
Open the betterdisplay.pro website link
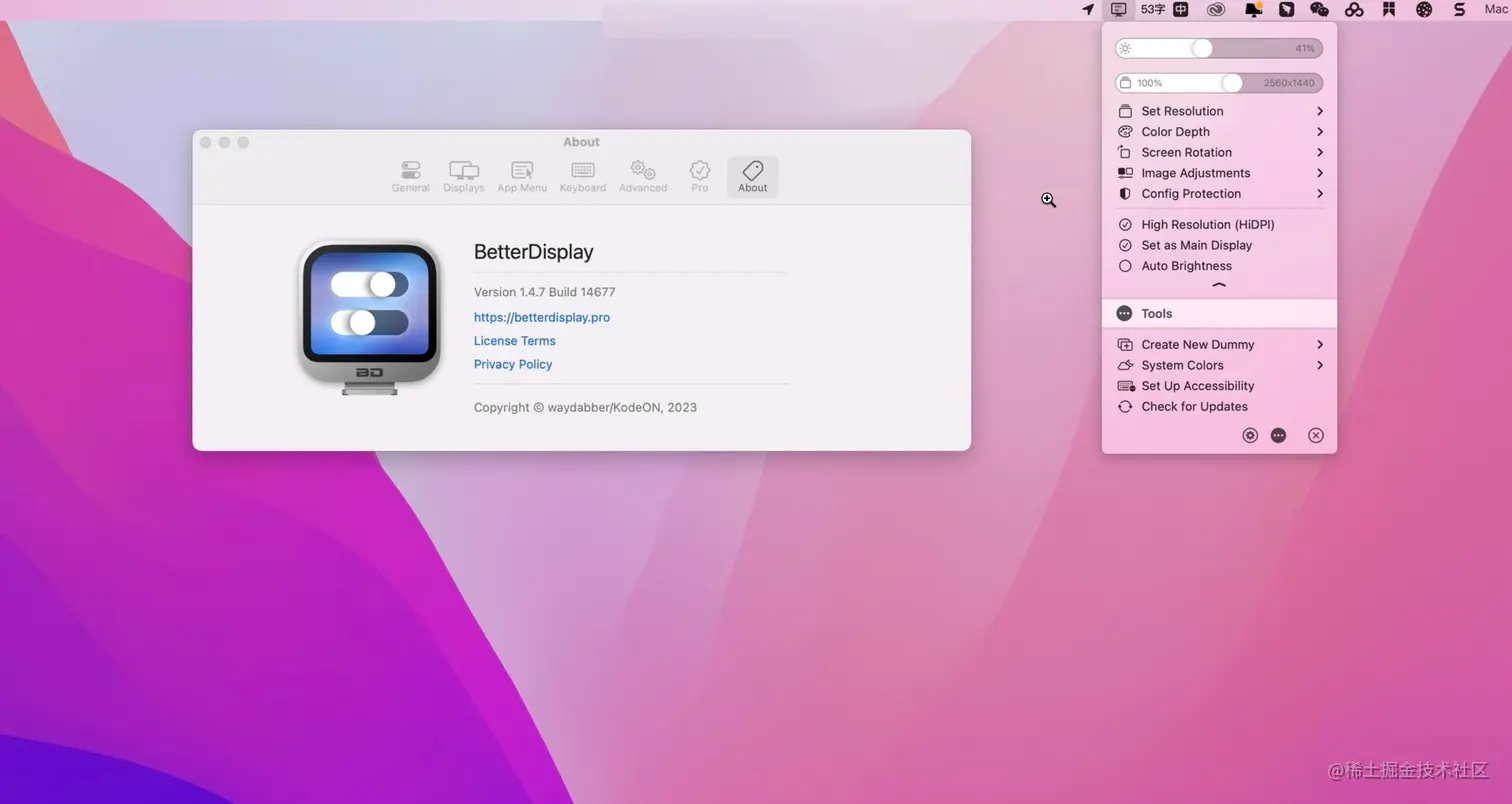[x=541, y=317]
